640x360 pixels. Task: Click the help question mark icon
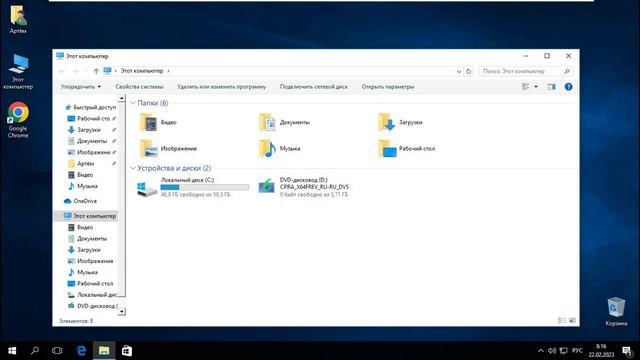[568, 87]
